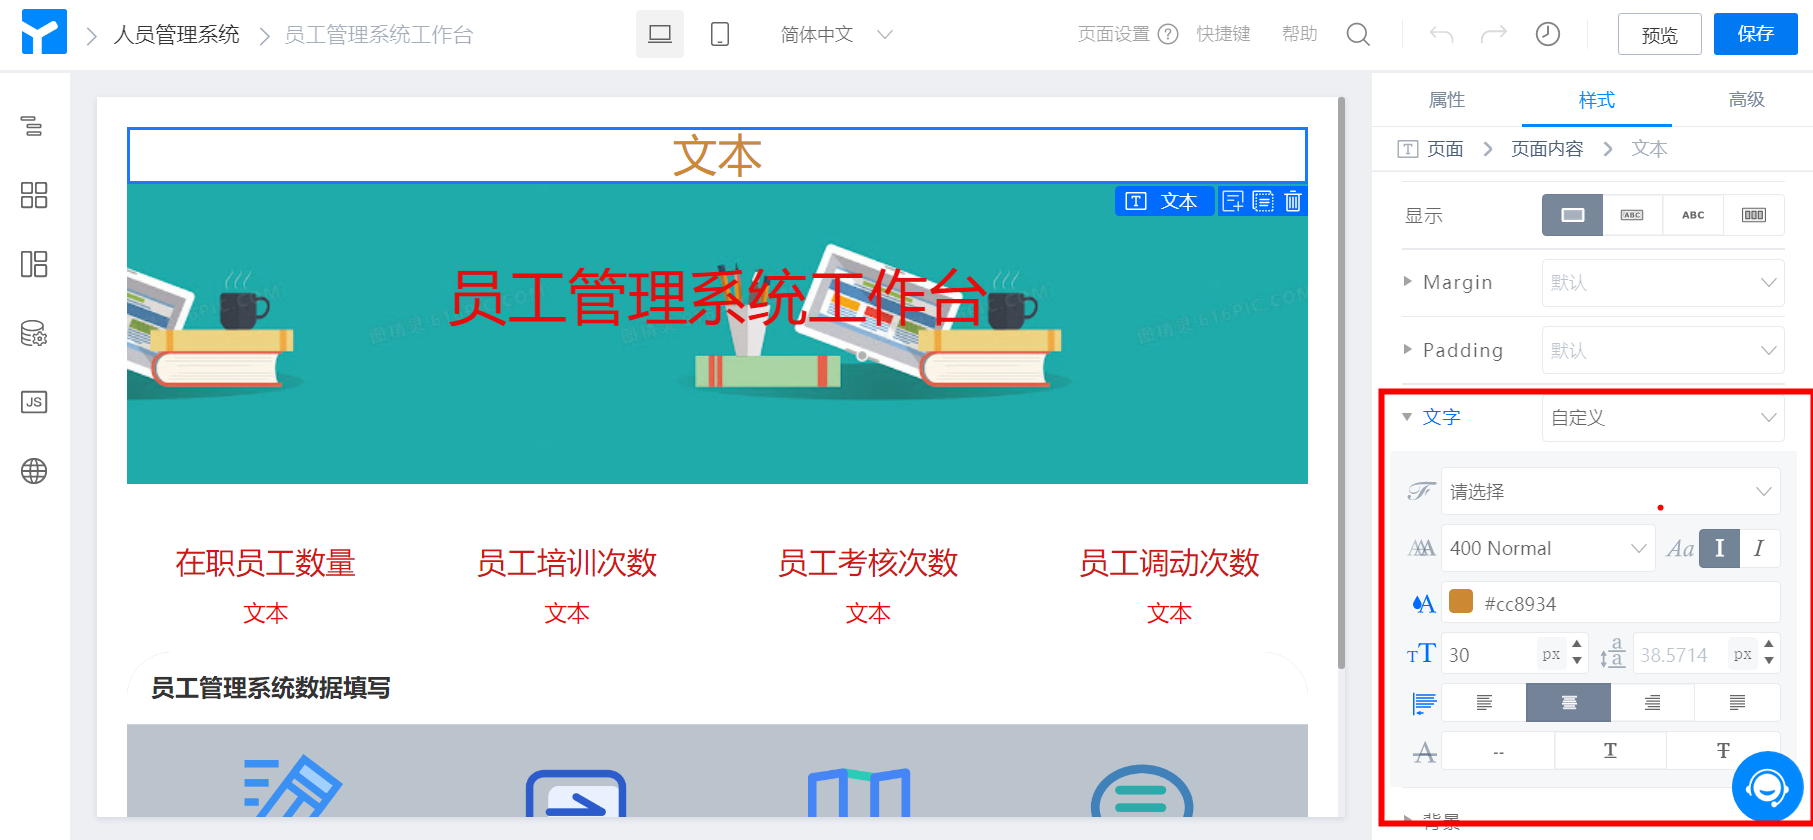Switch to the 属性 tab

[x=1446, y=100]
